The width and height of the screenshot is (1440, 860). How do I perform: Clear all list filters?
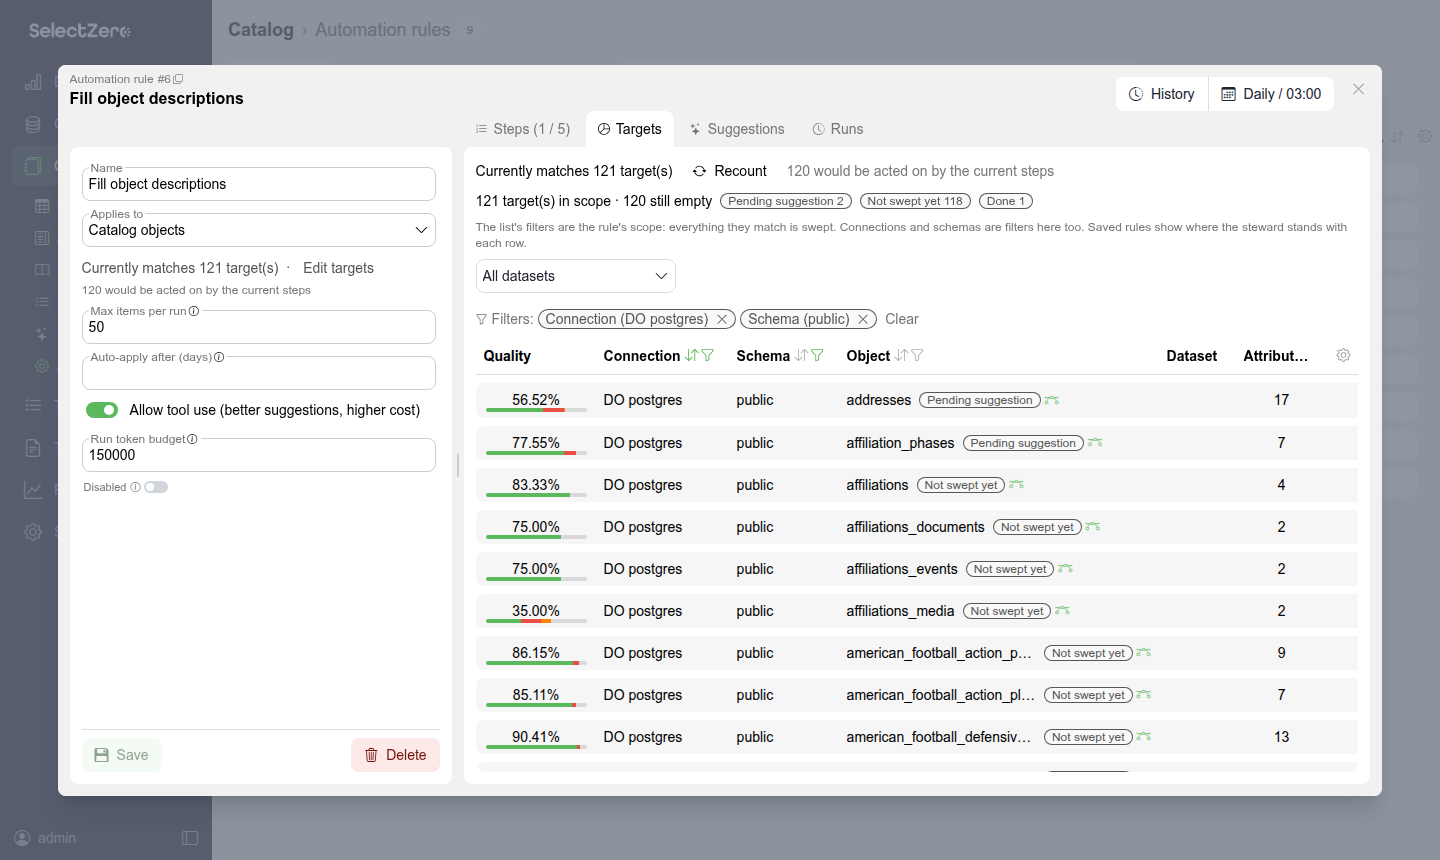pos(902,319)
